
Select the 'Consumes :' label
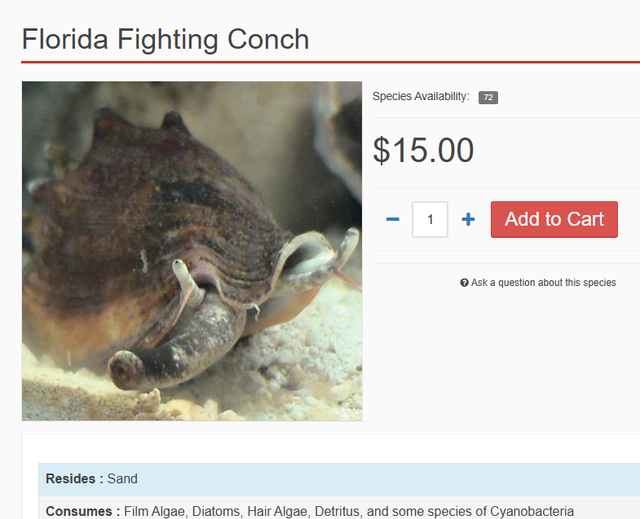[82, 511]
